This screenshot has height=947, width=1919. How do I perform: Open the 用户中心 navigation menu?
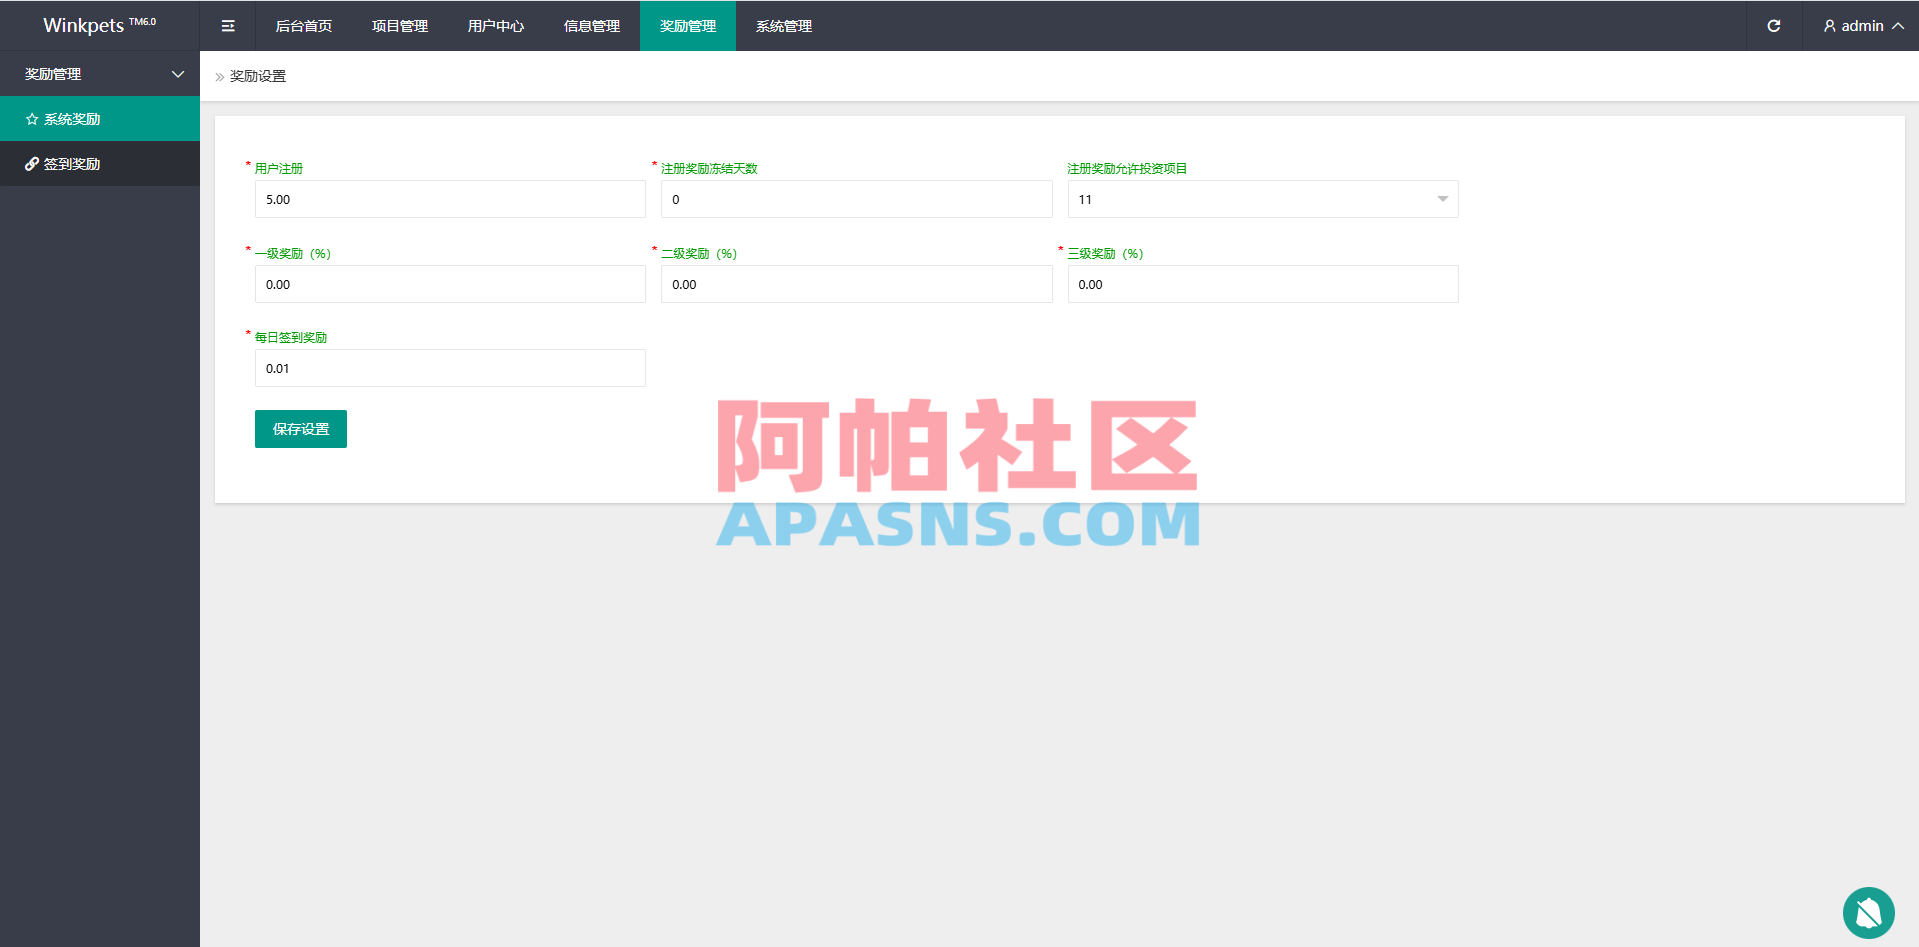click(495, 25)
